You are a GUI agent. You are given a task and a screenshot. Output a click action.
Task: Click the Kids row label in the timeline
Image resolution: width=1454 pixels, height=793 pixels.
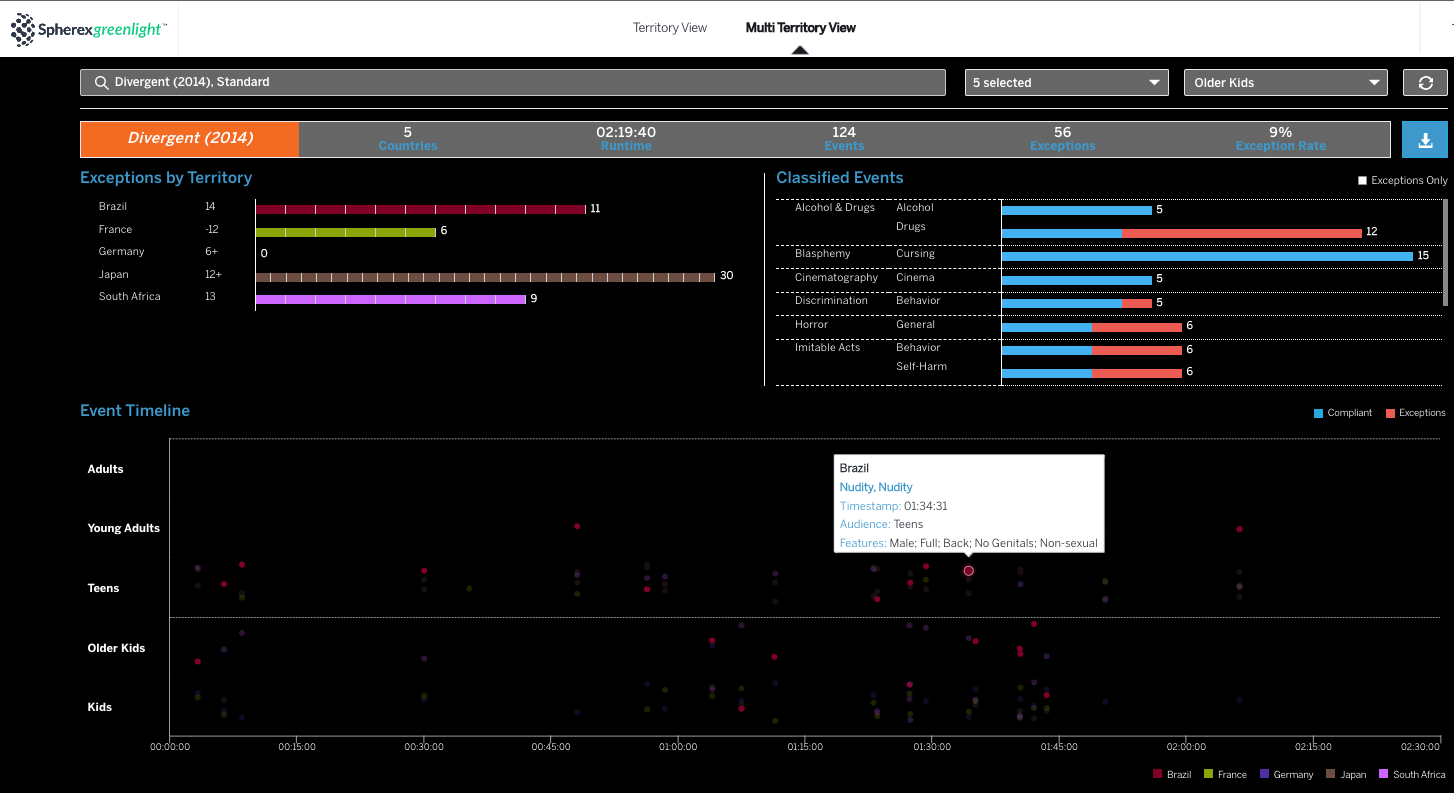click(x=100, y=707)
